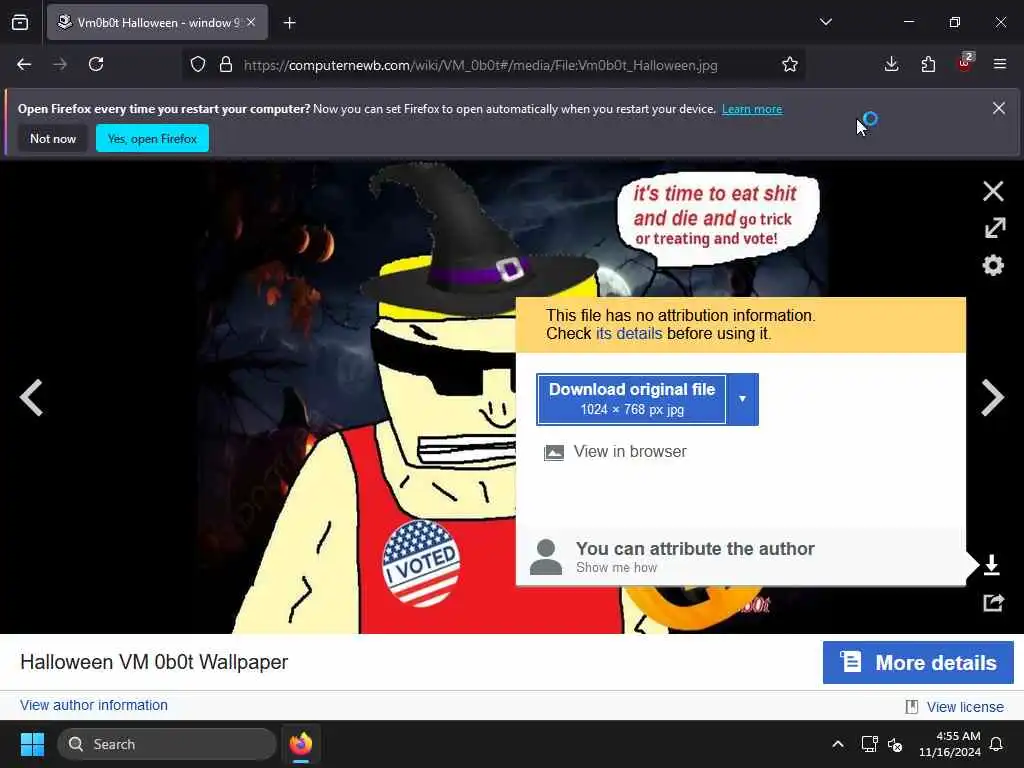Open a new tab with plus button
This screenshot has width=1024, height=768.
tap(289, 23)
